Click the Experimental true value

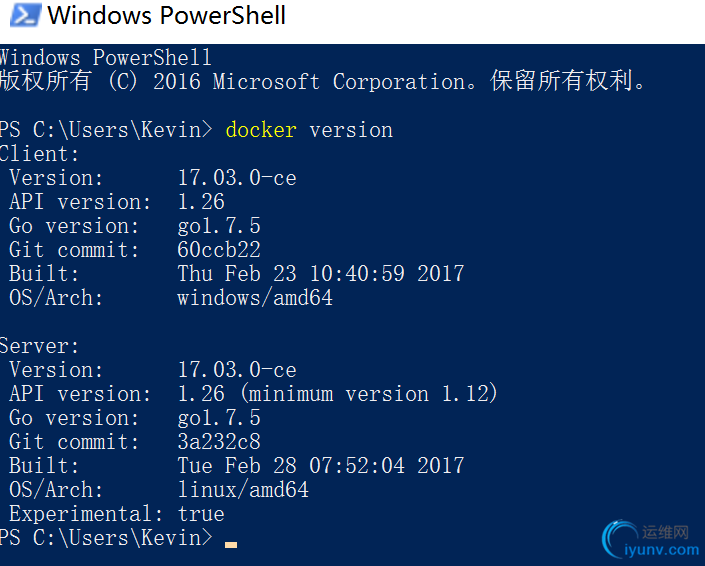click(201, 513)
